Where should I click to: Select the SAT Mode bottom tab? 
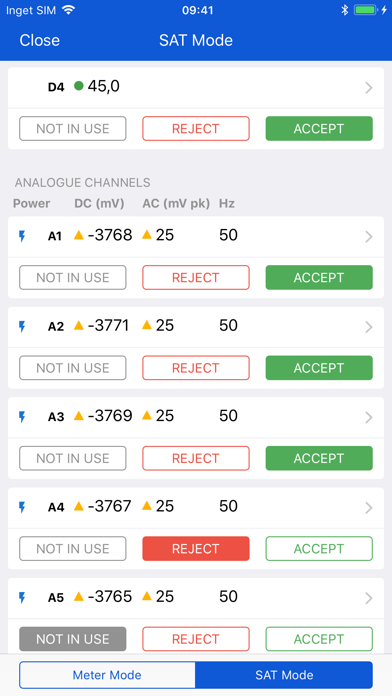(x=284, y=675)
